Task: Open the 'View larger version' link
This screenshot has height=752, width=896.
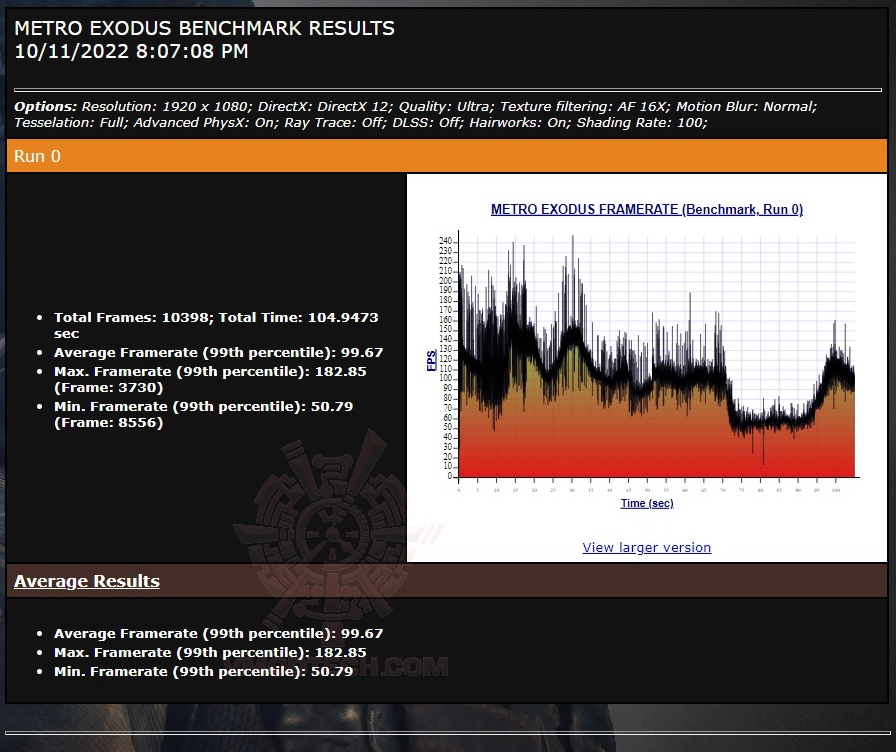Action: pos(646,547)
